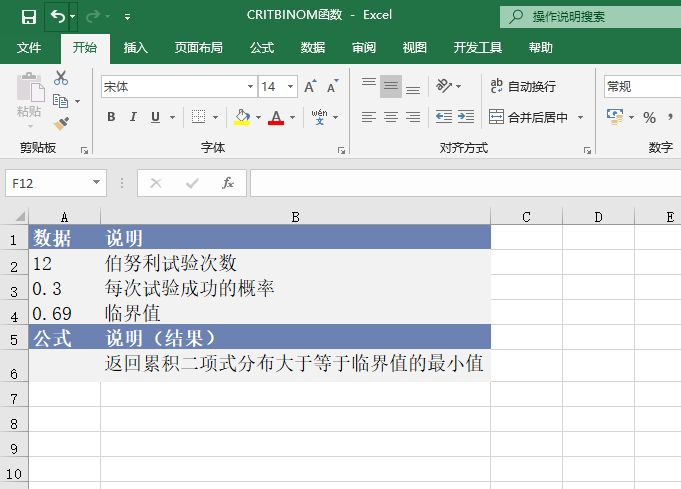
Task: Increase font size with larger A icon
Action: (x=310, y=87)
